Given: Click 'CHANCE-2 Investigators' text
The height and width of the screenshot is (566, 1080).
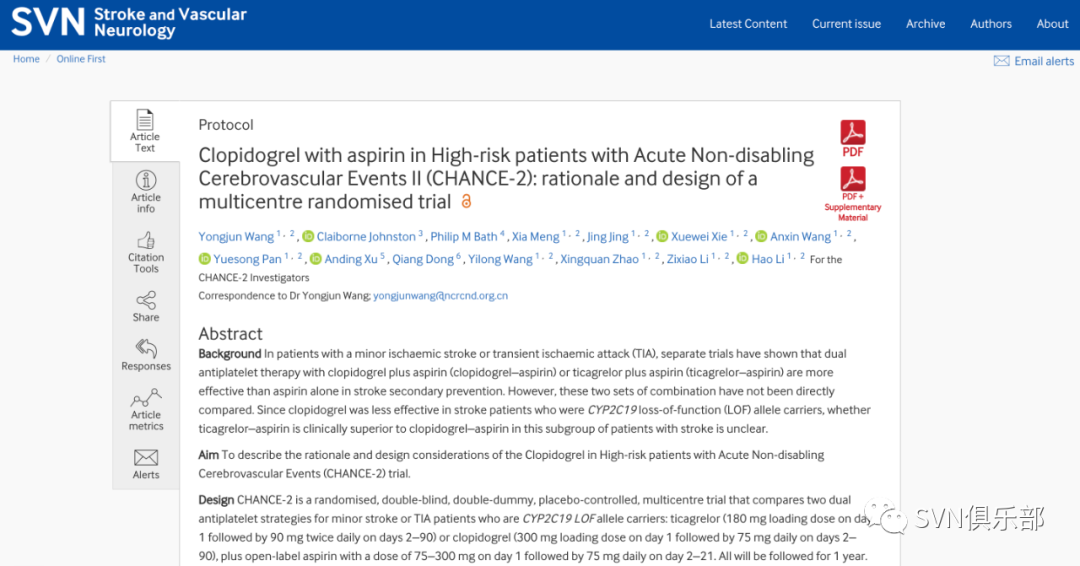Looking at the screenshot, I should [x=254, y=277].
